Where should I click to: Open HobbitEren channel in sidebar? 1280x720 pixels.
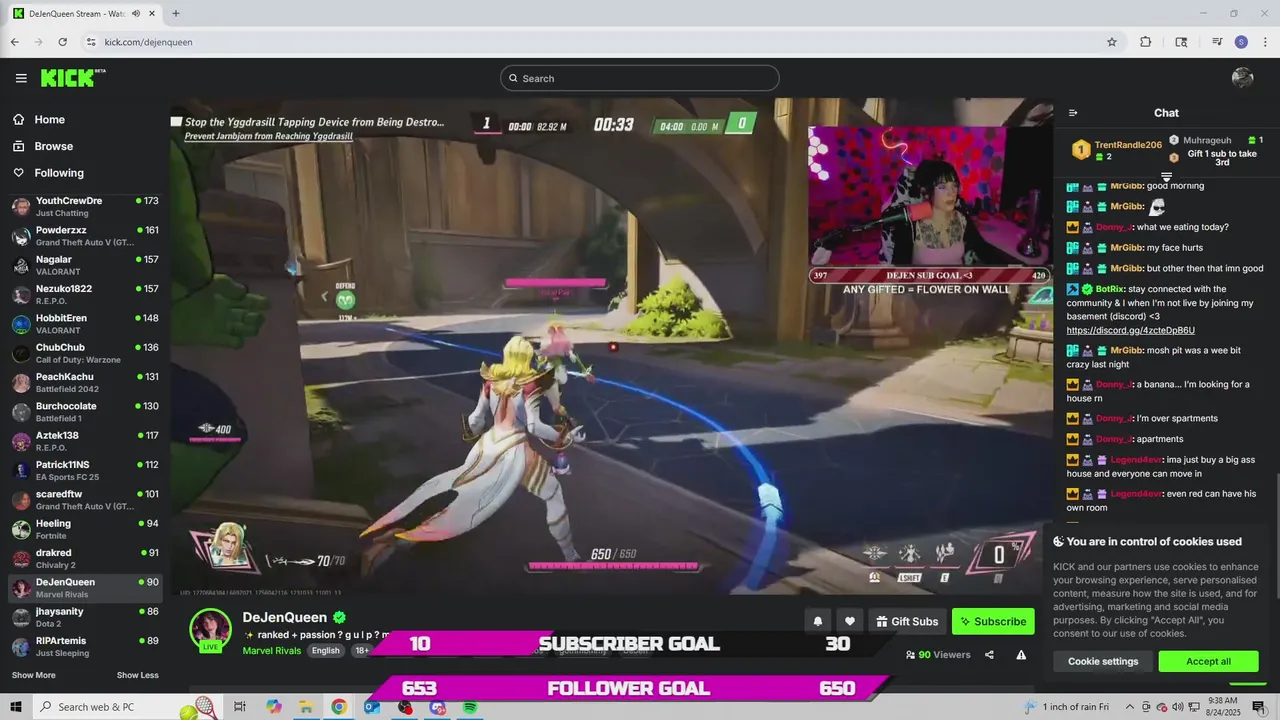[85, 324]
